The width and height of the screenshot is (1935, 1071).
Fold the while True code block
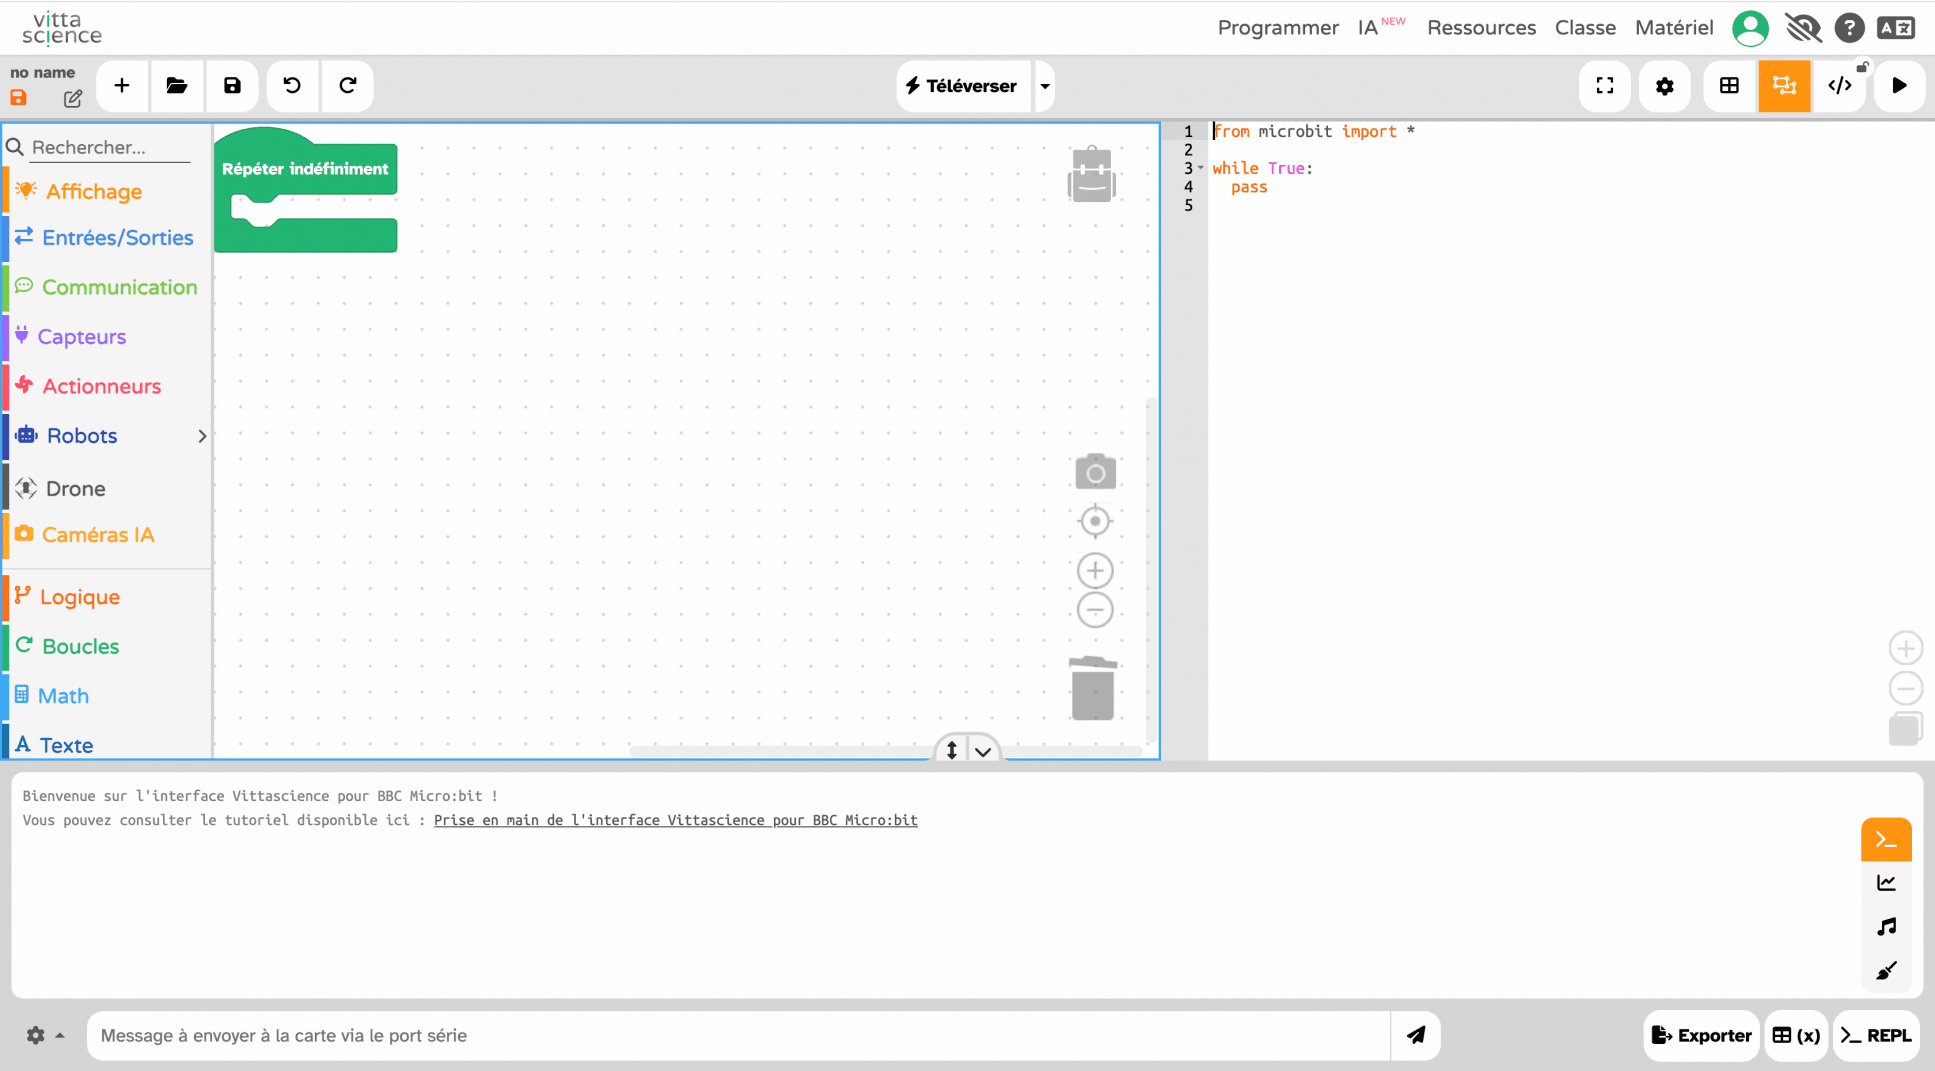pos(1201,168)
